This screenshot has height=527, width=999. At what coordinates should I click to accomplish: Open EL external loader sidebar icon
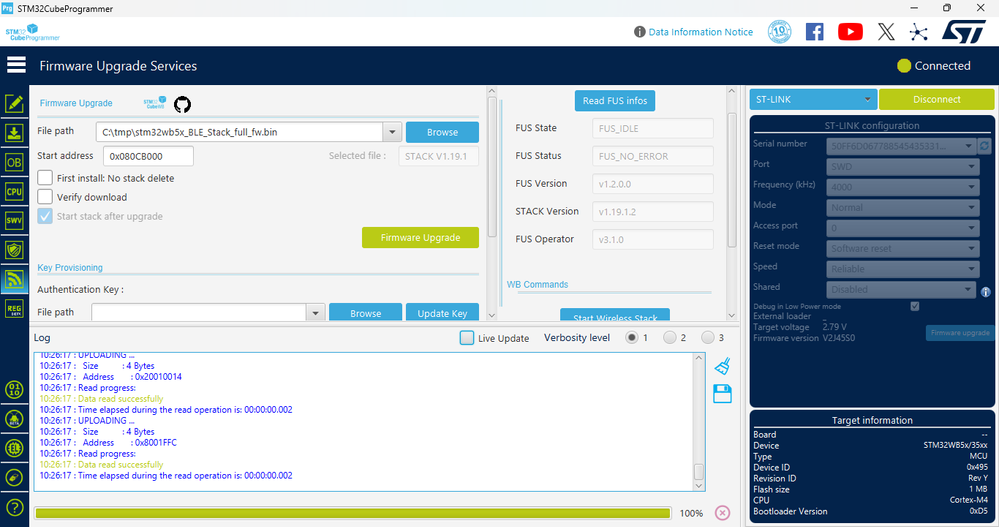[14, 448]
